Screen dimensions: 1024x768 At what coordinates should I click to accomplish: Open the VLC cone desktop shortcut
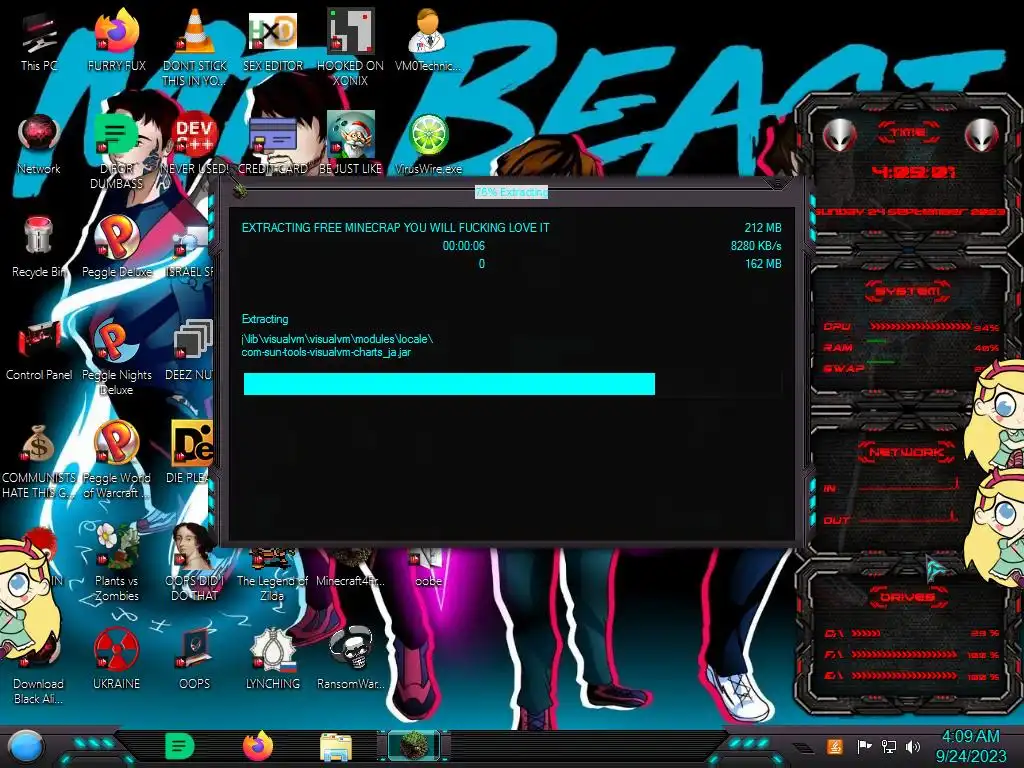195,31
